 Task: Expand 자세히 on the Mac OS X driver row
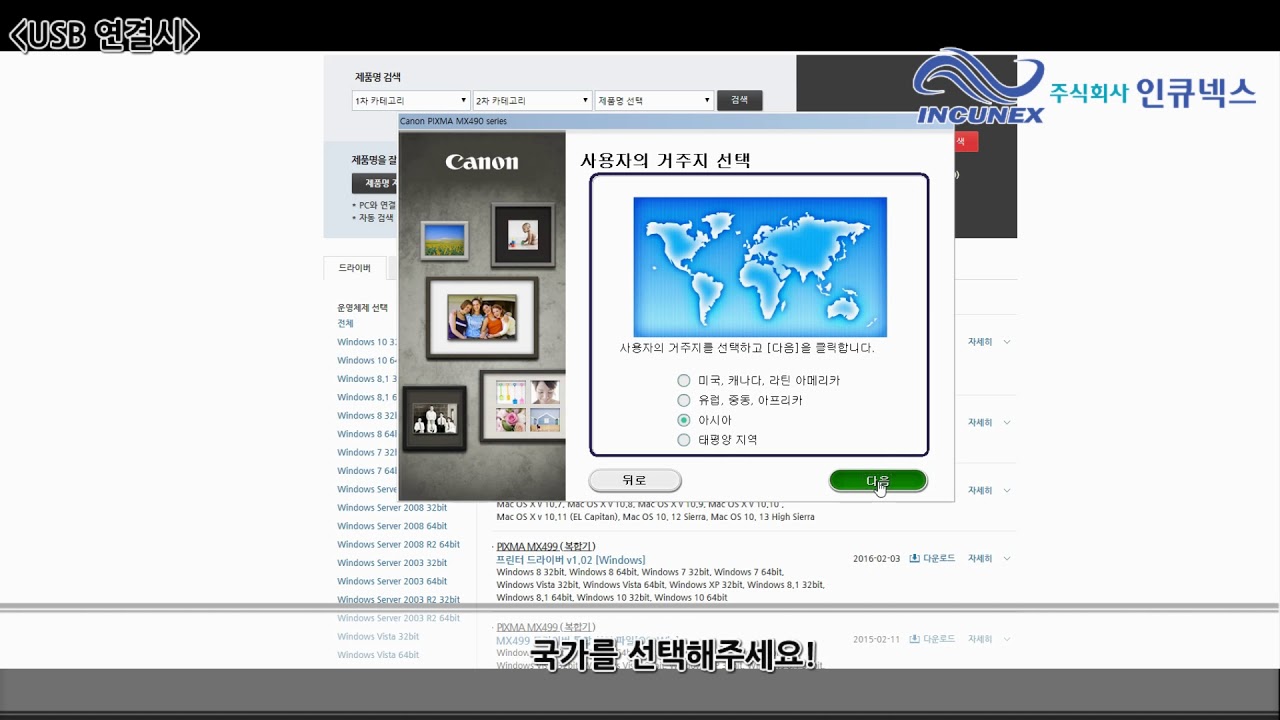[x=988, y=490]
